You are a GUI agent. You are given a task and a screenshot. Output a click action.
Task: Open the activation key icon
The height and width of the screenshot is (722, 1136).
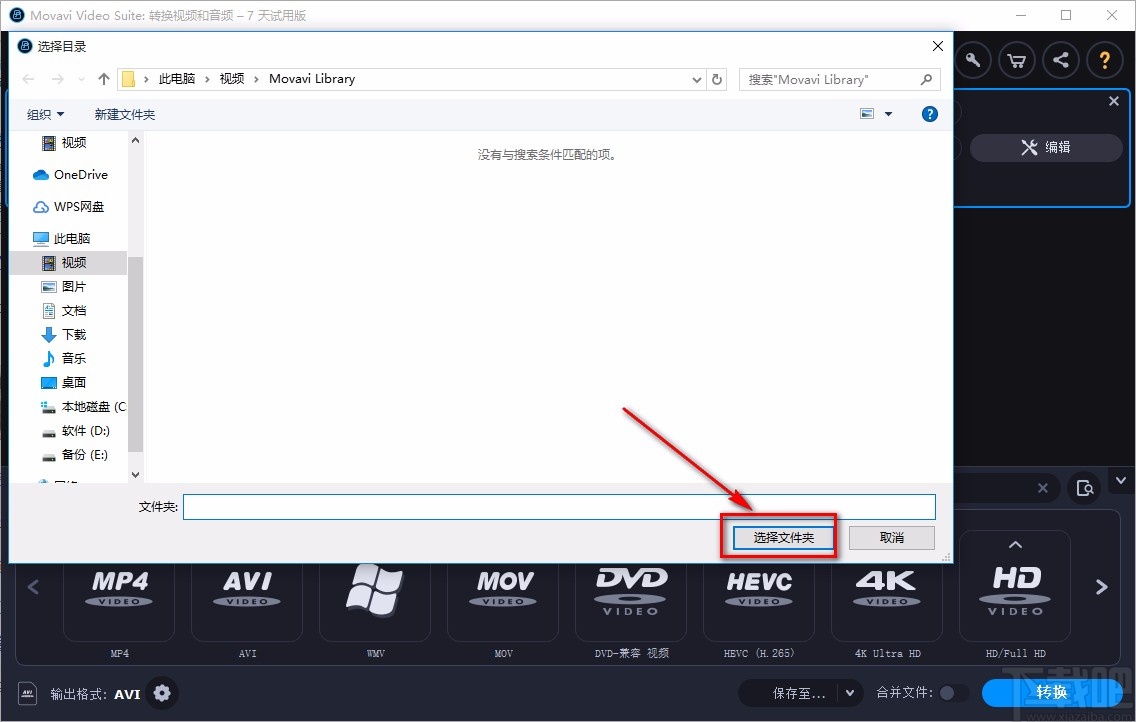(972, 60)
